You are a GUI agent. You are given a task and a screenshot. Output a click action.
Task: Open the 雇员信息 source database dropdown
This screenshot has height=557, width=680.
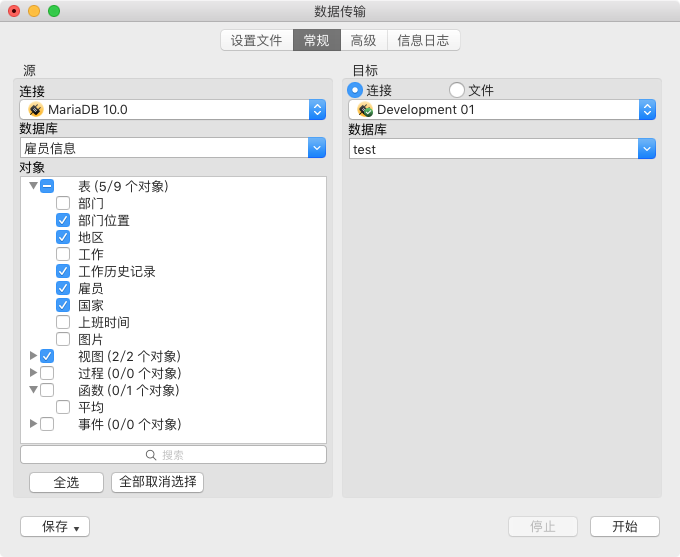(317, 148)
